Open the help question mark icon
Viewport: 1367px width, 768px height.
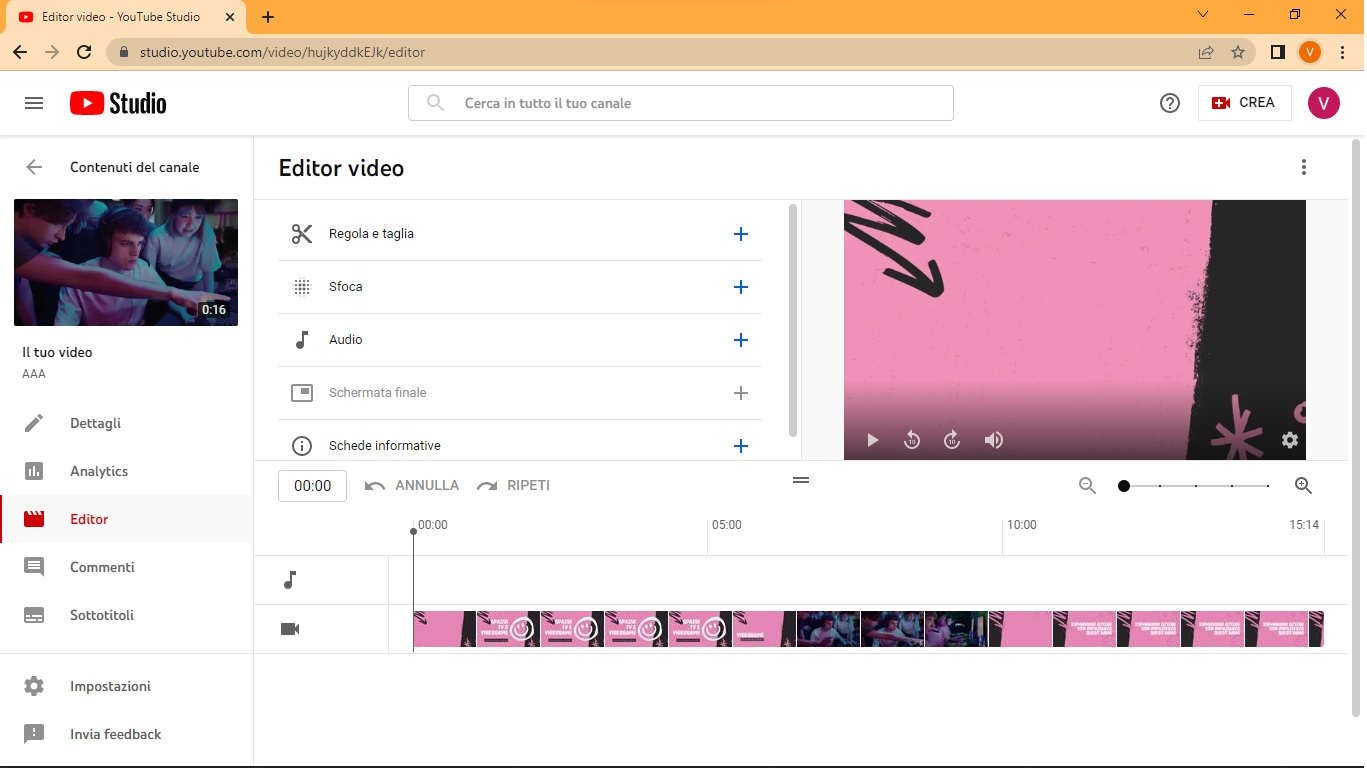click(x=1169, y=102)
